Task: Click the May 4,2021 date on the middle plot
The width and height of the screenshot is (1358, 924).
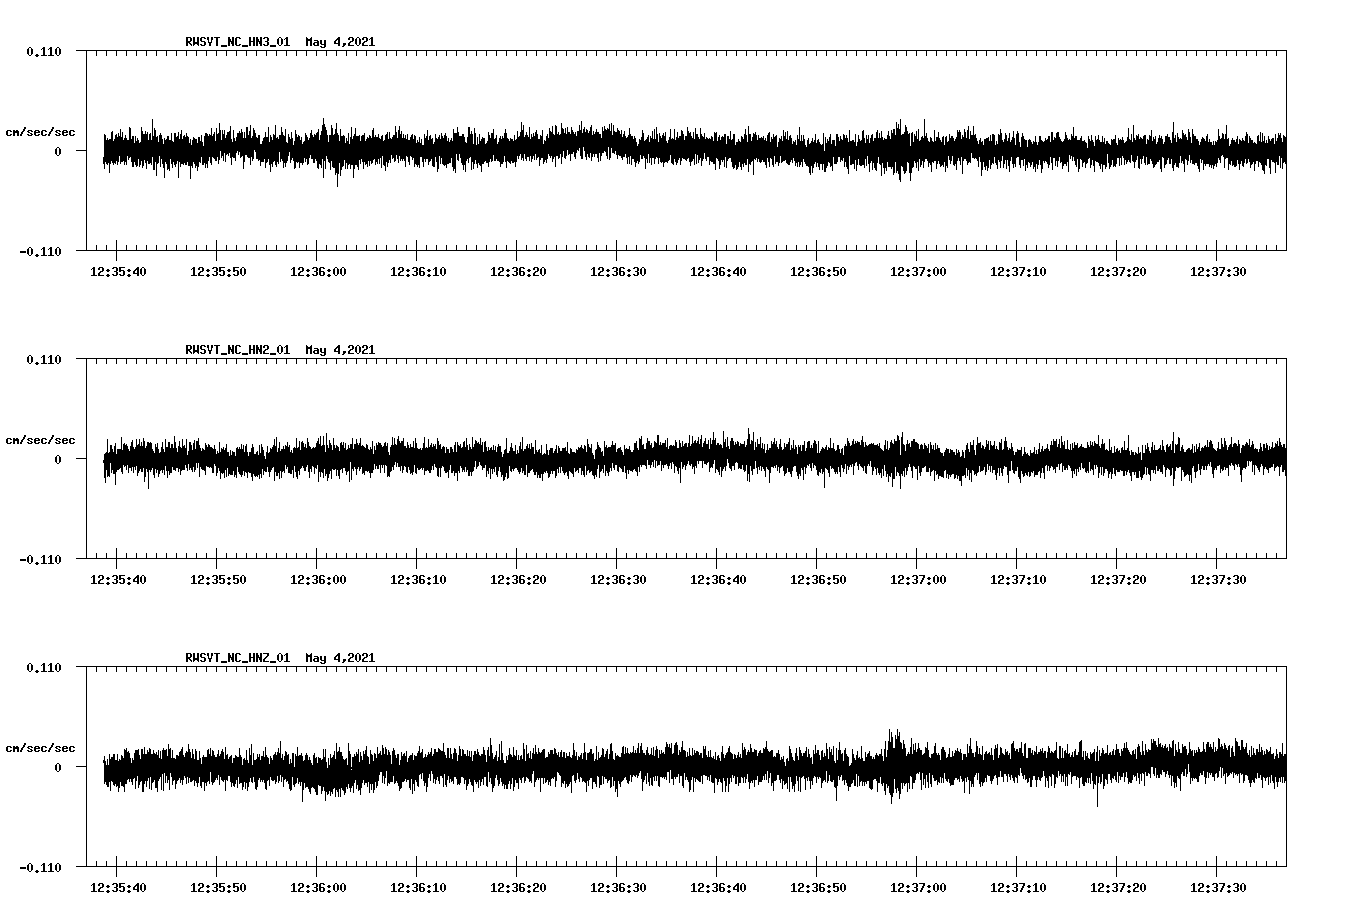Action: pyautogui.click(x=341, y=349)
